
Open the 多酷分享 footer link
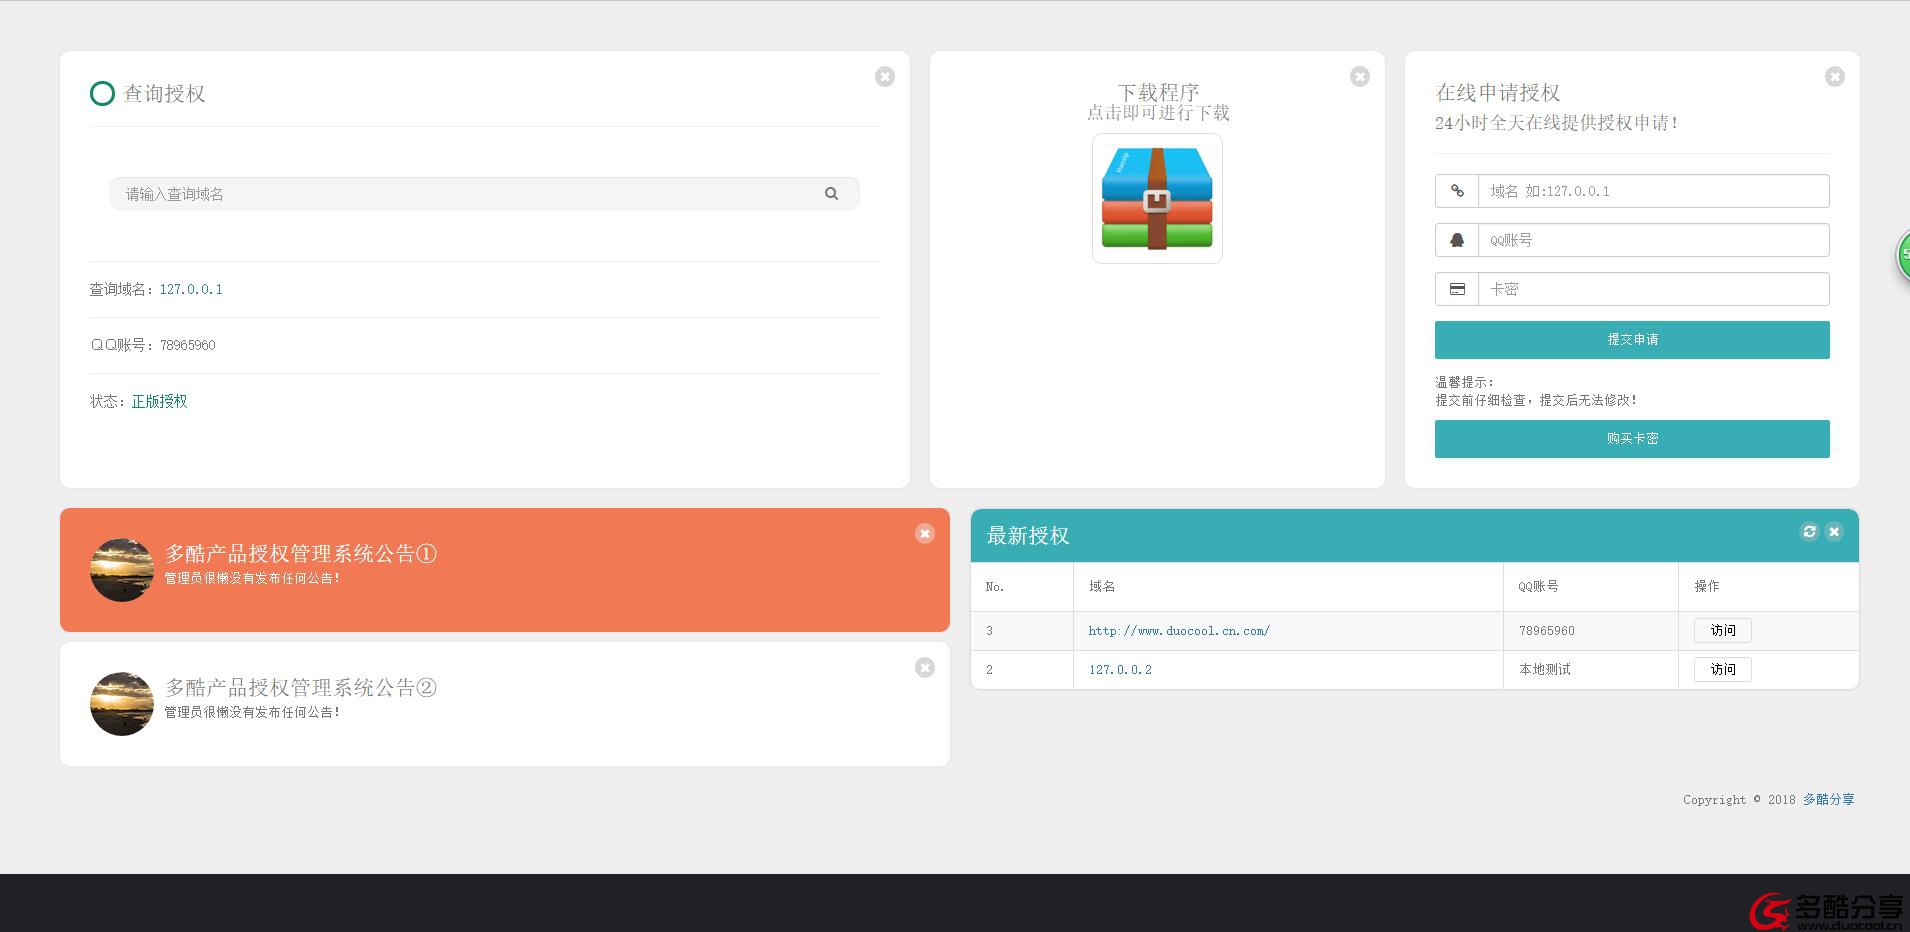click(x=1829, y=800)
